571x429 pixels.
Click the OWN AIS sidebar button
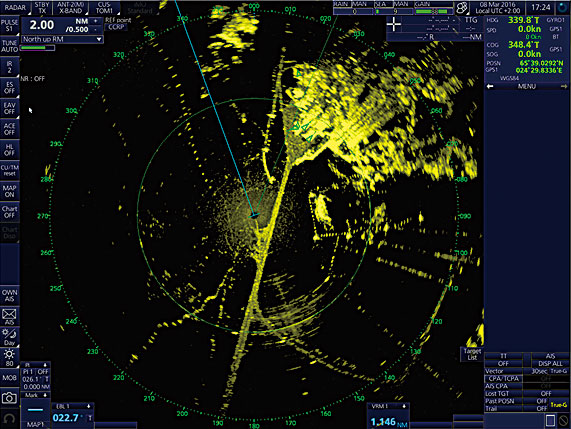click(9, 295)
